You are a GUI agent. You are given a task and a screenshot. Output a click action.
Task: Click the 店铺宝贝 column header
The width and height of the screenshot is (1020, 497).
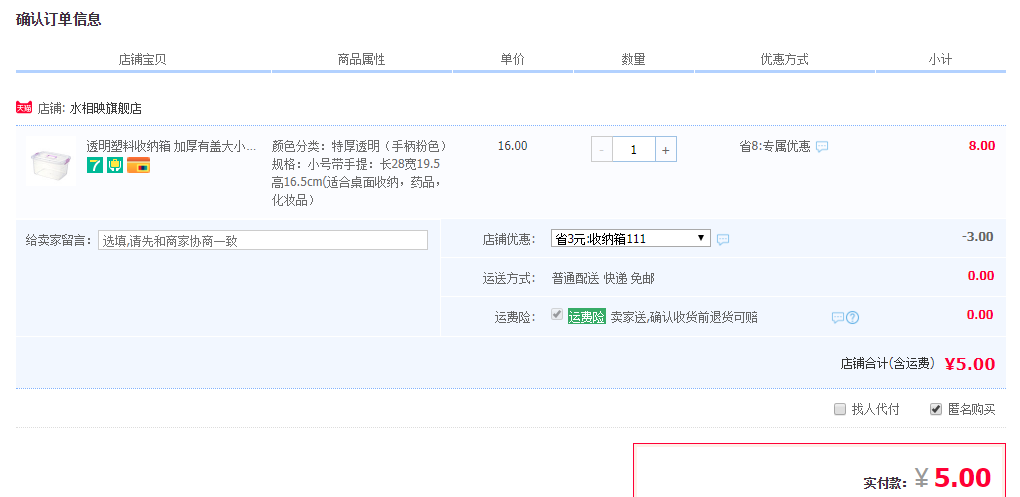(142, 59)
